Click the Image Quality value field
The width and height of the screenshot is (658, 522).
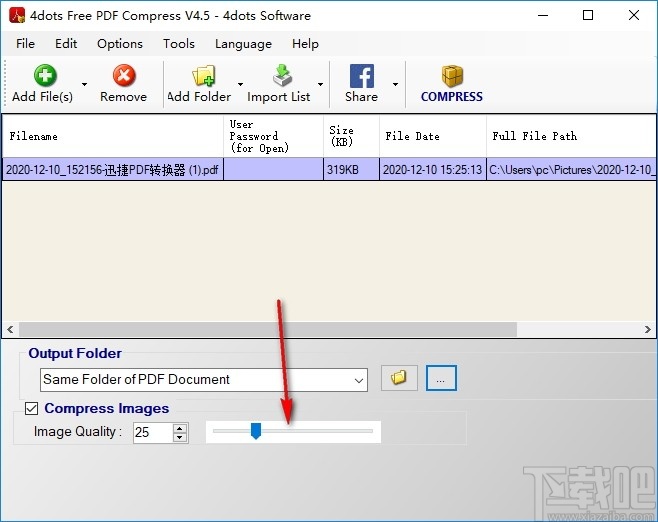click(153, 432)
